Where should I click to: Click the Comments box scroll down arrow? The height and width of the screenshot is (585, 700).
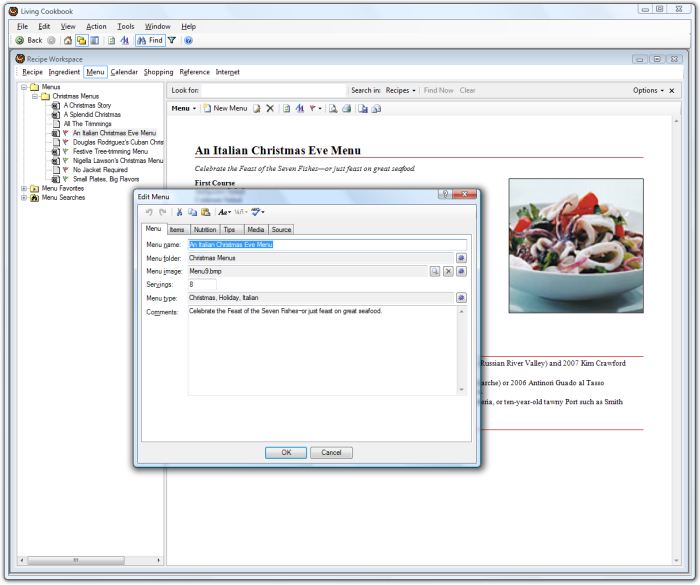(x=462, y=390)
